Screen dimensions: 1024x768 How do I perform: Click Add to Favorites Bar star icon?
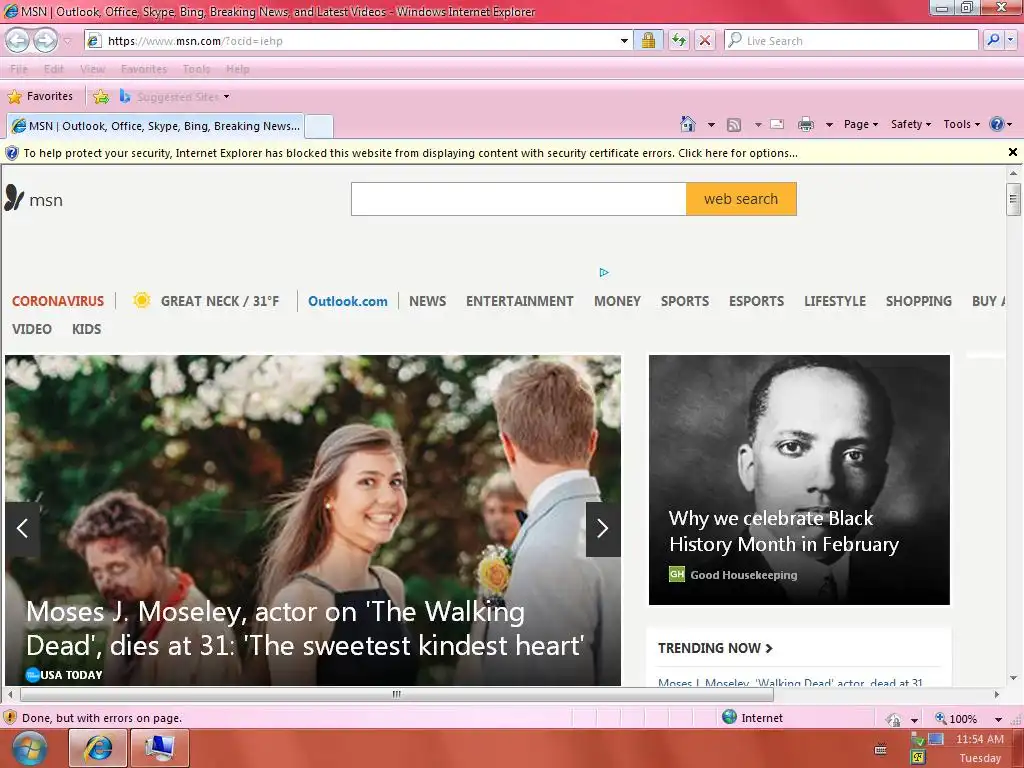(101, 97)
